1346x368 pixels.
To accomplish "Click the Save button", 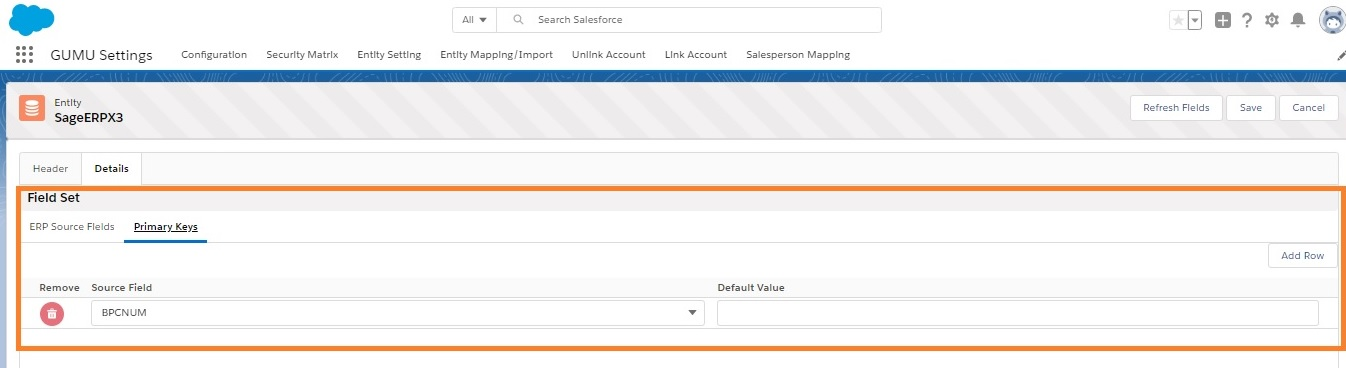I will click(x=1251, y=108).
